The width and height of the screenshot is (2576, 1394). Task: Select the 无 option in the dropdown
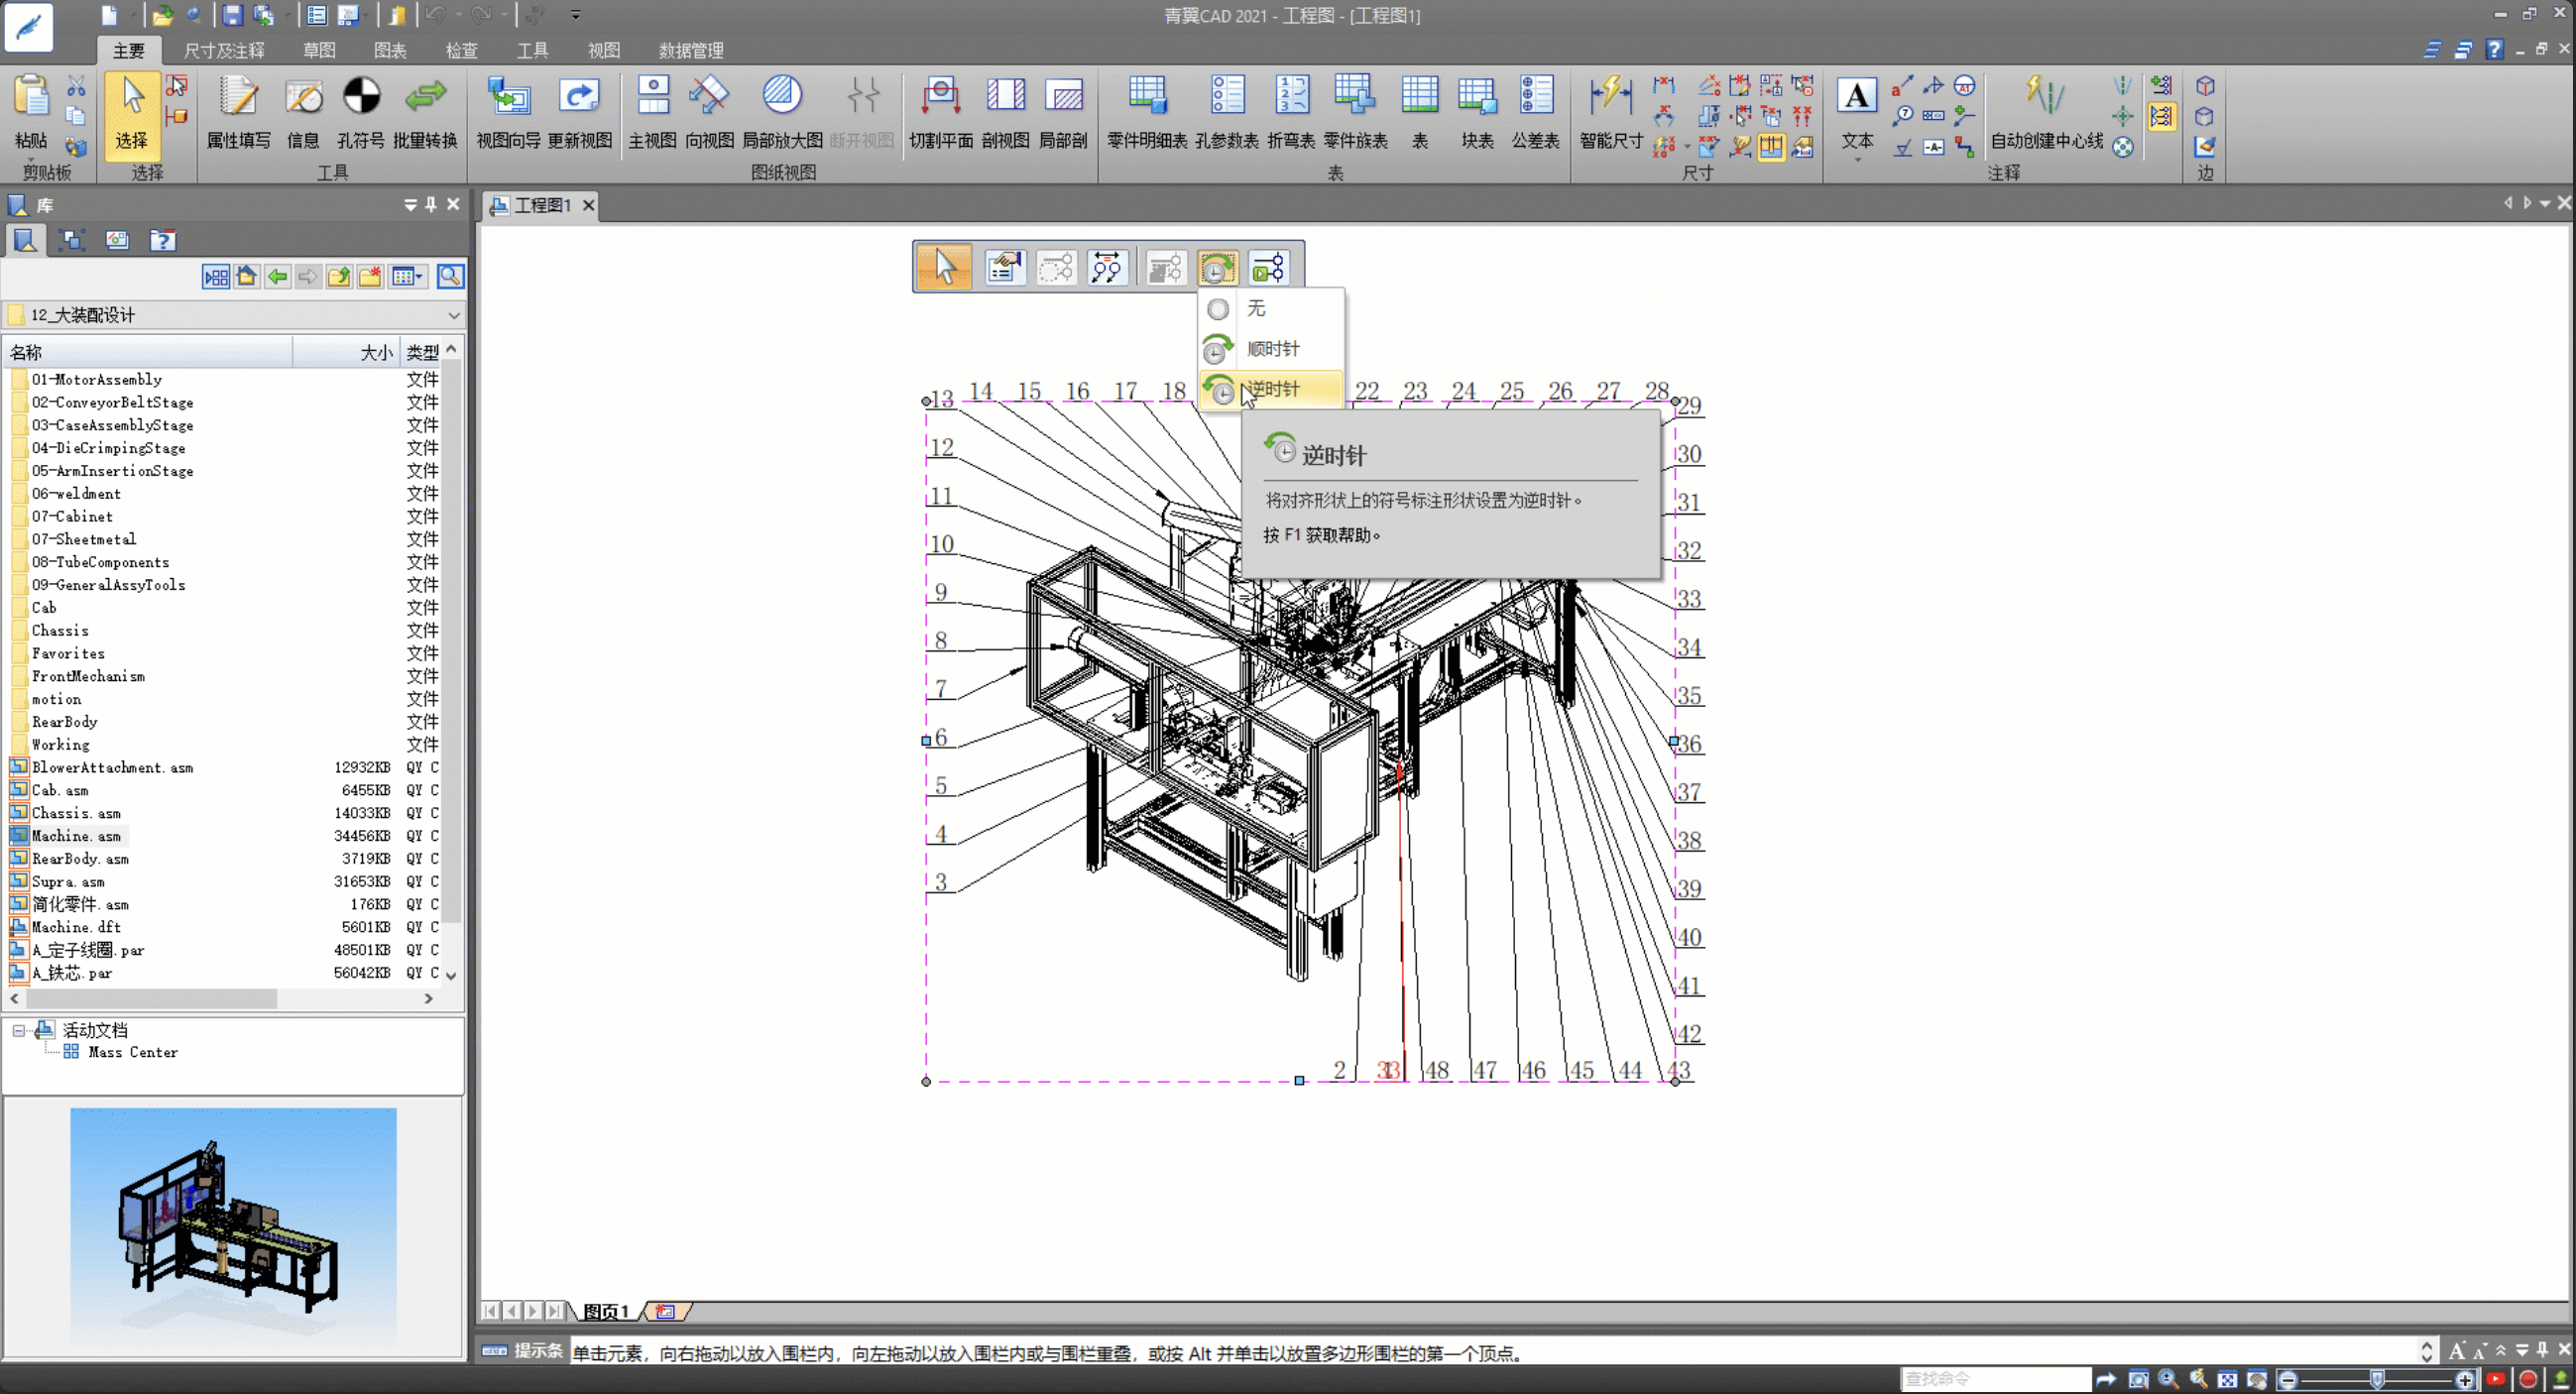(1271, 309)
